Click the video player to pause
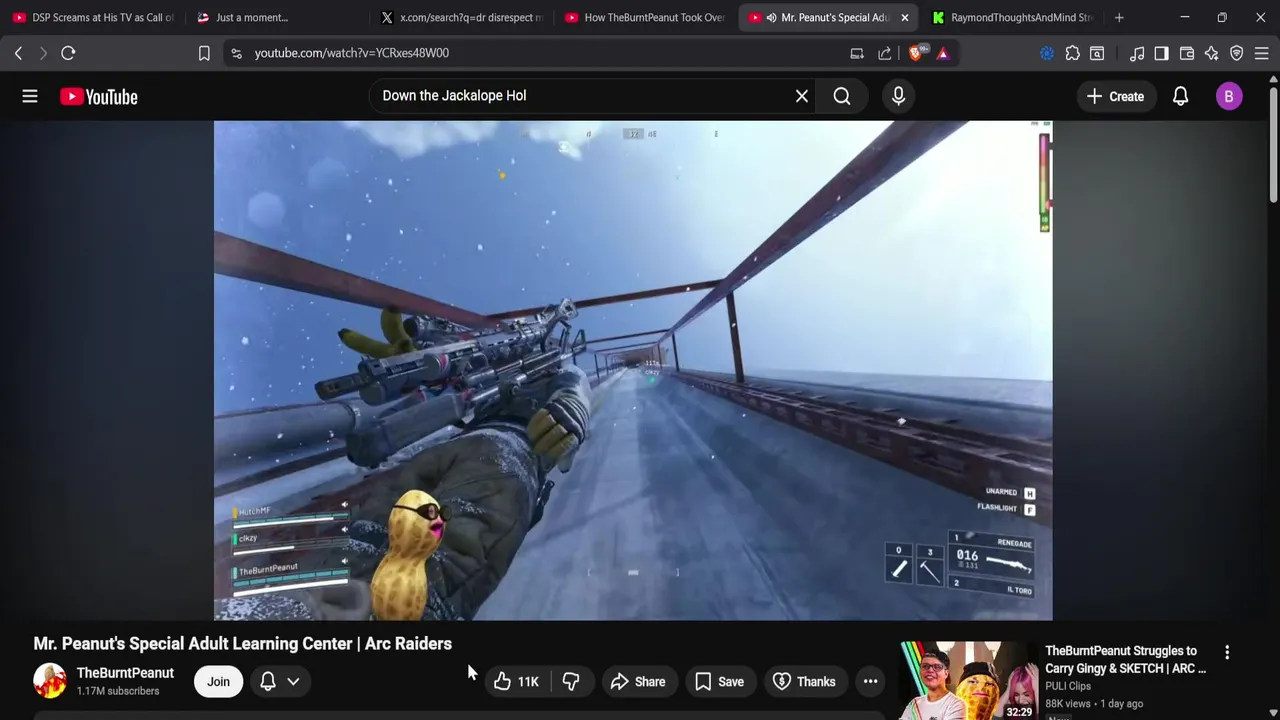Screen dimensions: 1280x720 633,370
